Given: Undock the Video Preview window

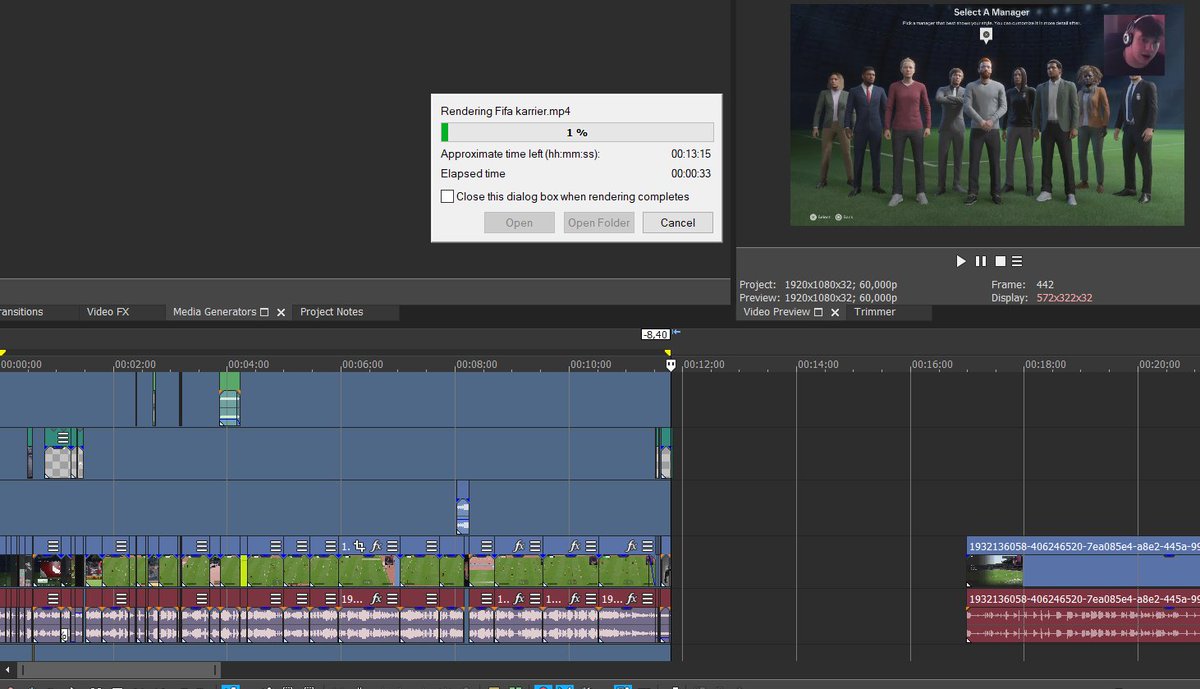Looking at the screenshot, I should coord(819,312).
